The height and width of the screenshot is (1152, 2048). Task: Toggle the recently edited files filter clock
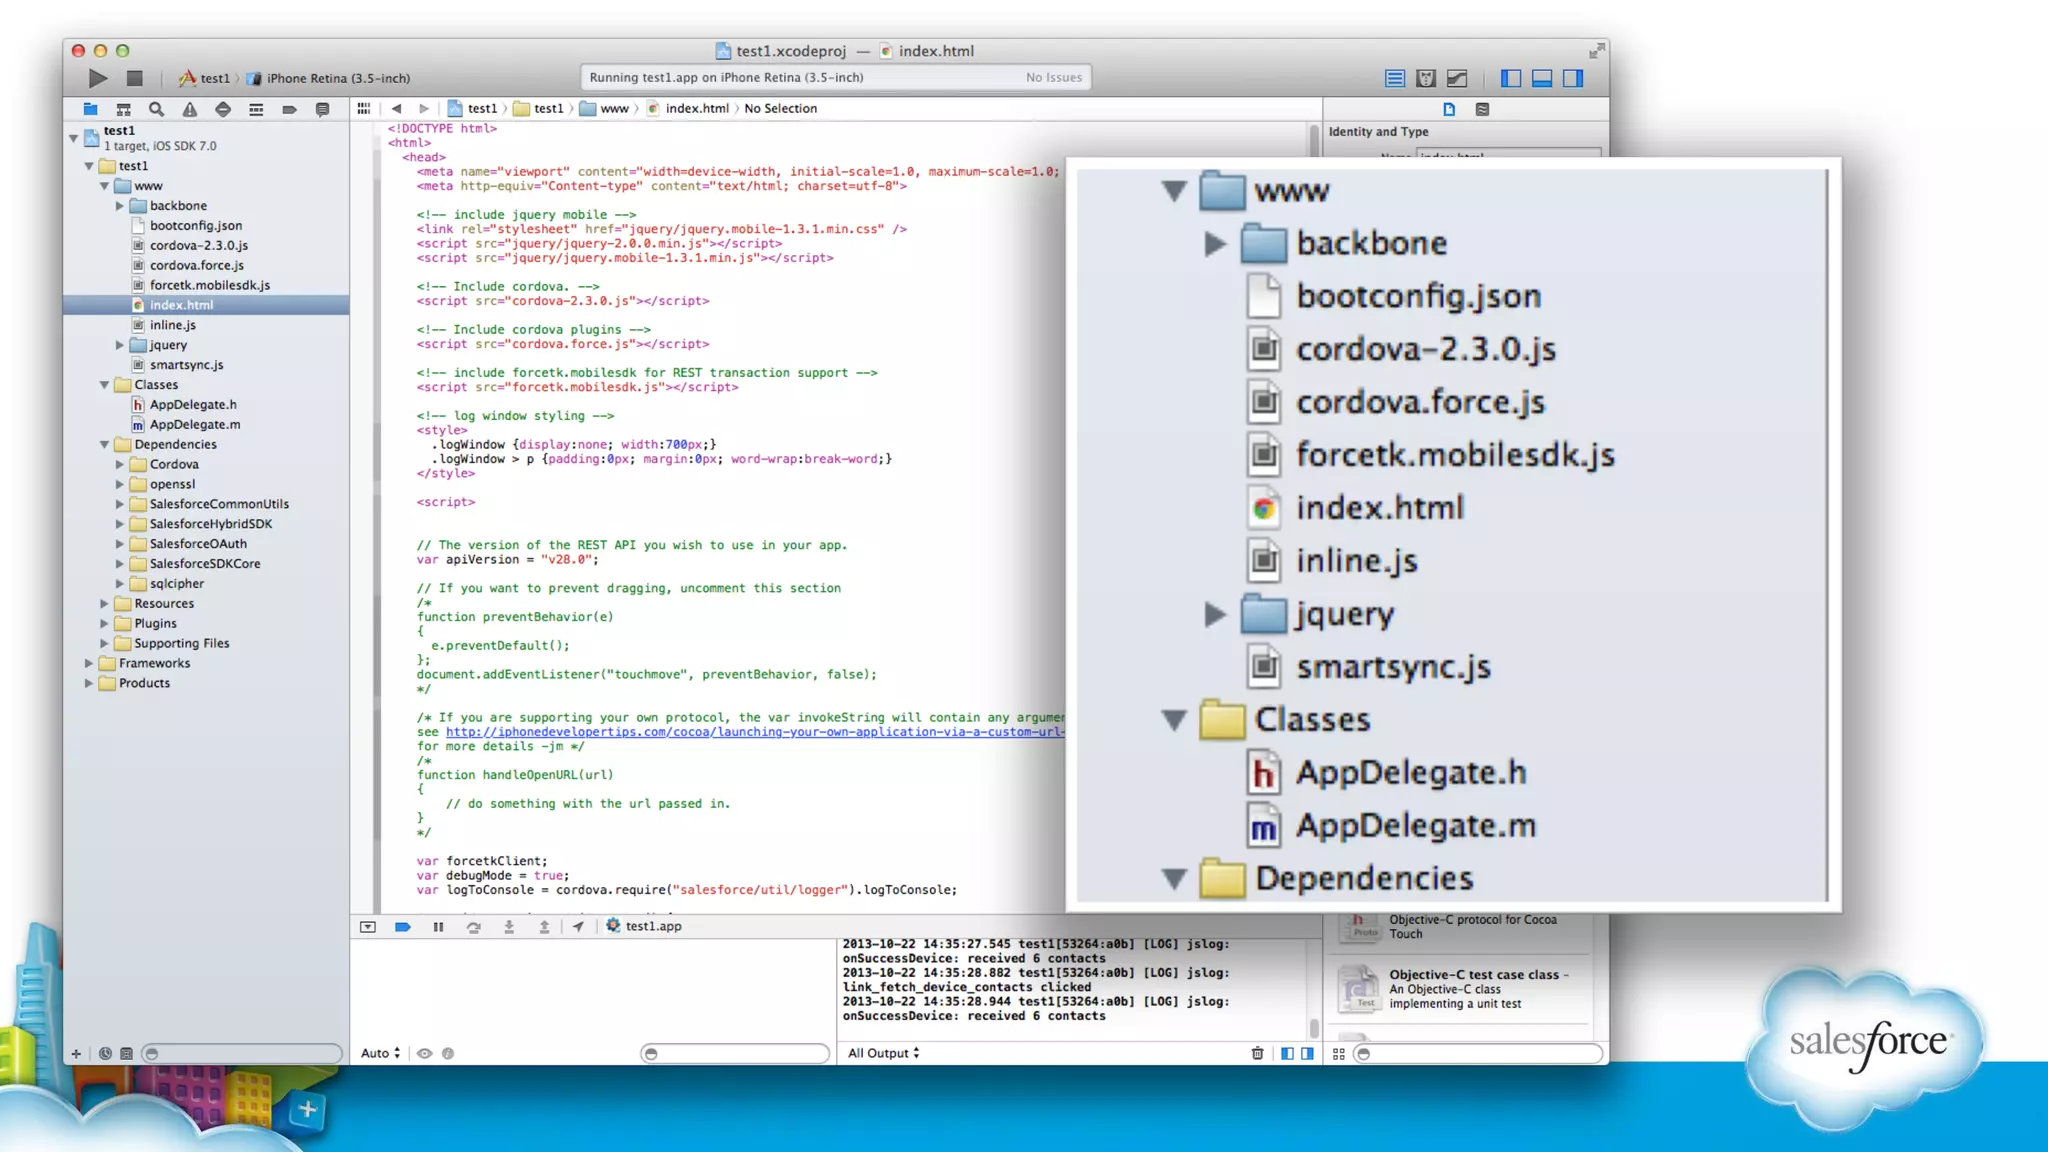pyautogui.click(x=105, y=1053)
